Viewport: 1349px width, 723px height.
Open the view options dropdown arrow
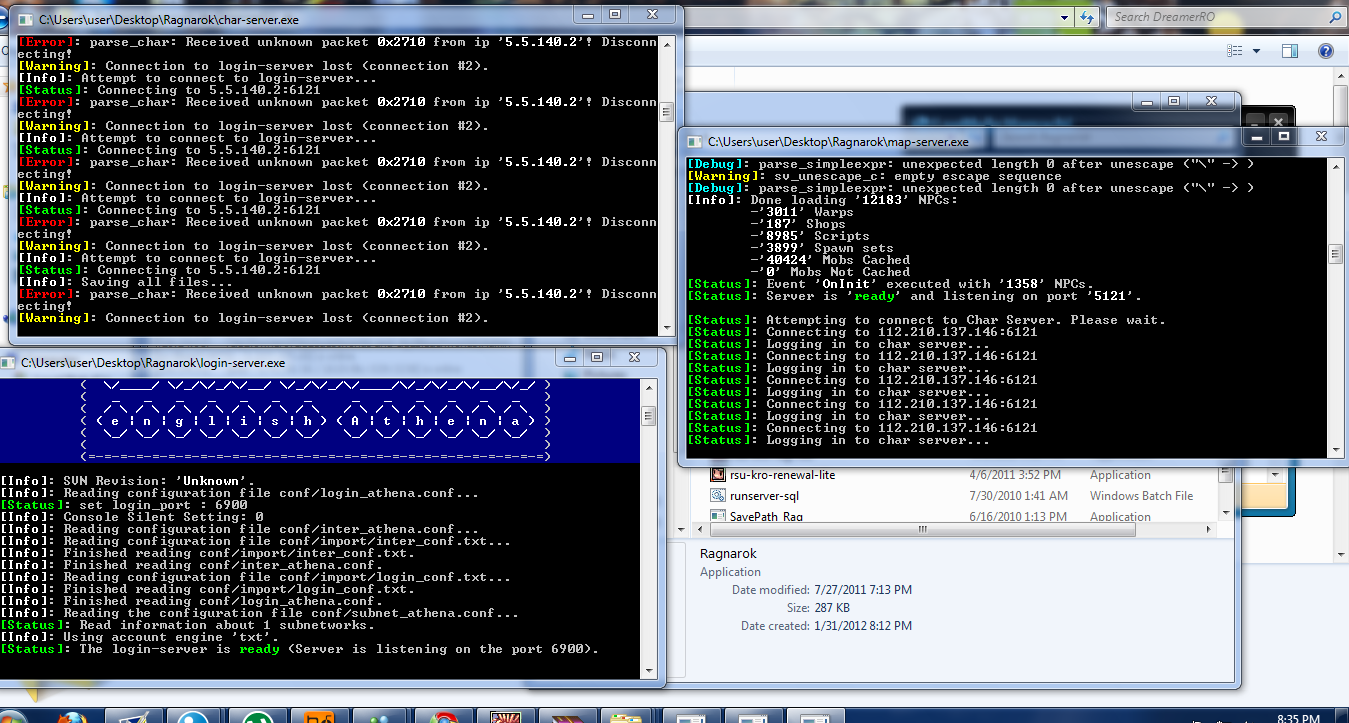pos(1256,51)
